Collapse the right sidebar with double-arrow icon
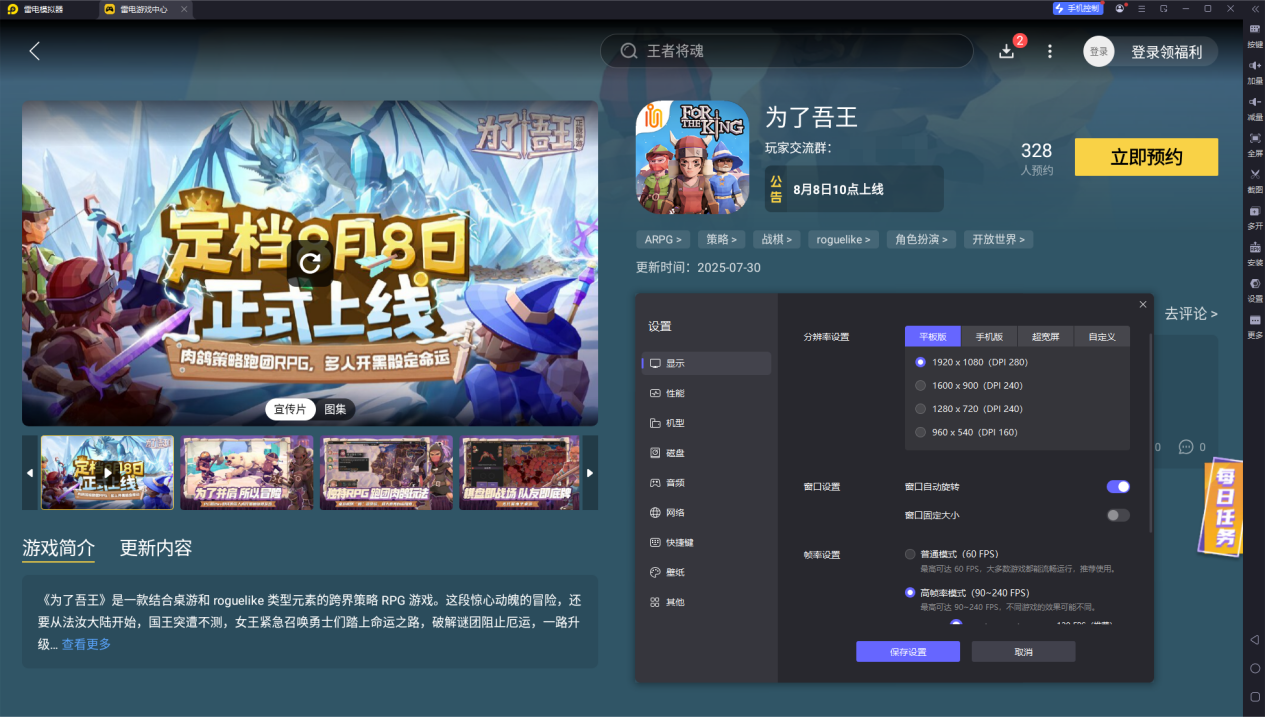 [x=1254, y=8]
